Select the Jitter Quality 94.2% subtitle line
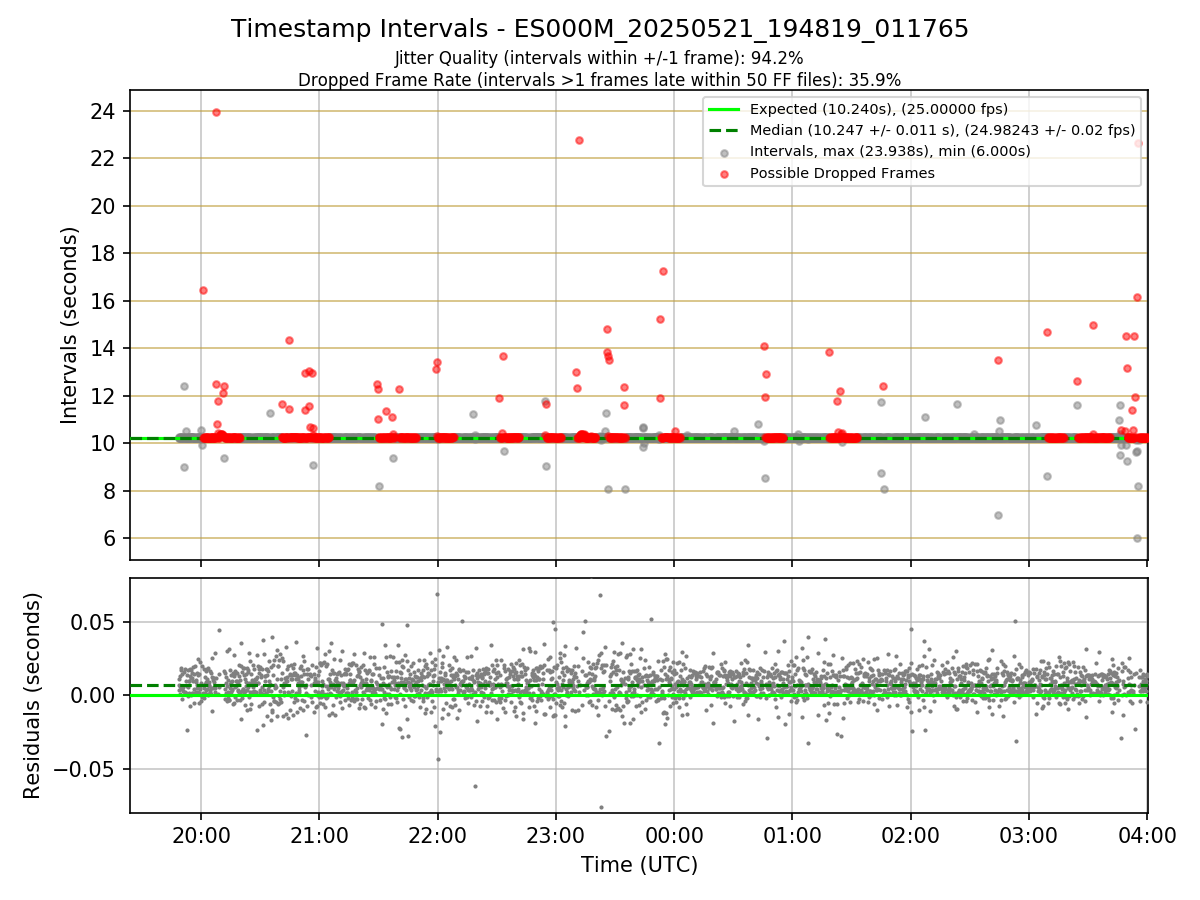Screen dimensions: 1200x900 [599, 58]
